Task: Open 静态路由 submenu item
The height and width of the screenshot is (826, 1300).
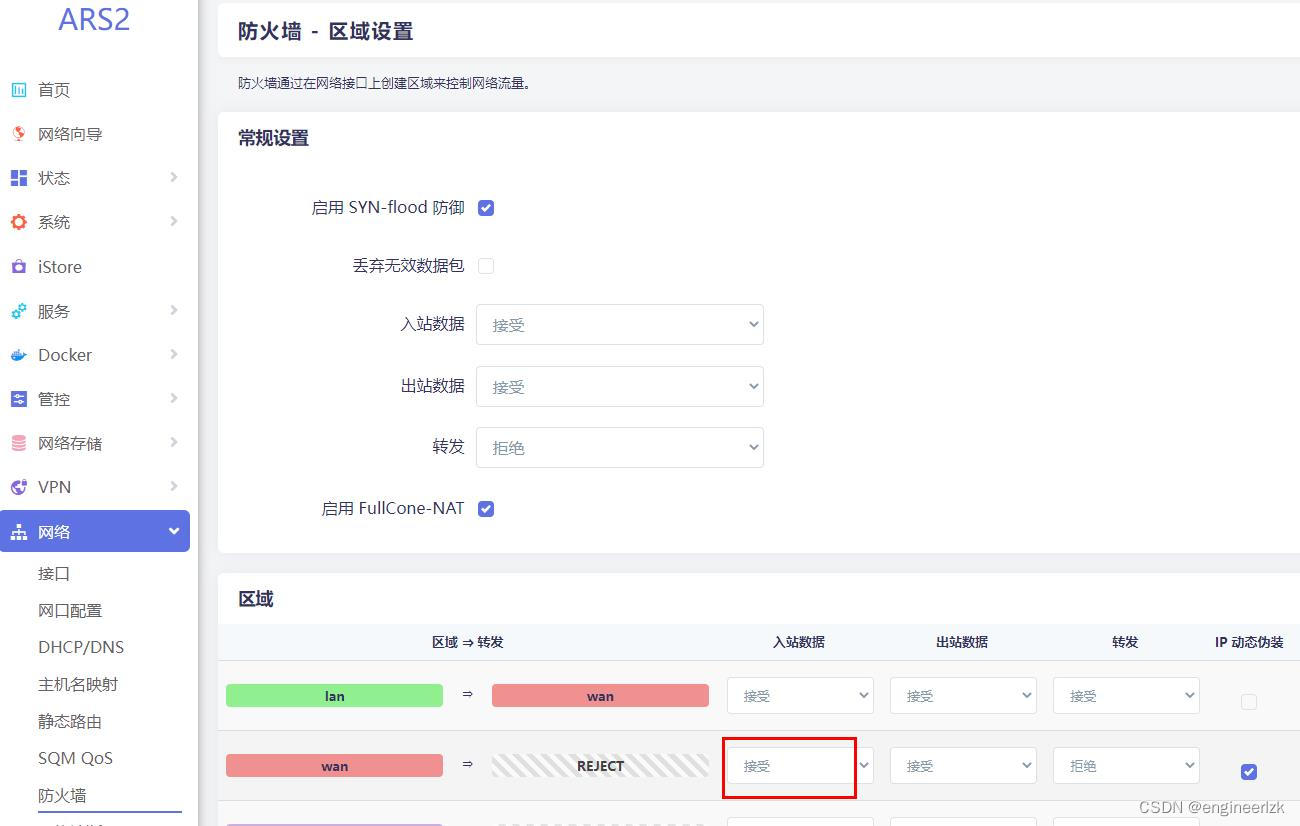Action: [x=70, y=722]
